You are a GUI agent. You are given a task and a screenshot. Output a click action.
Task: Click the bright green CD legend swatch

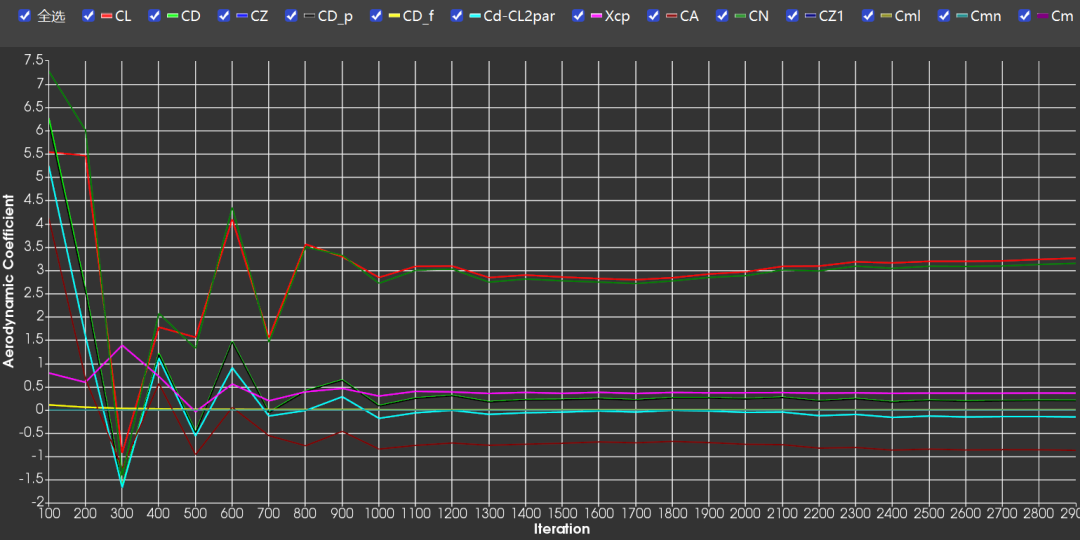174,16
